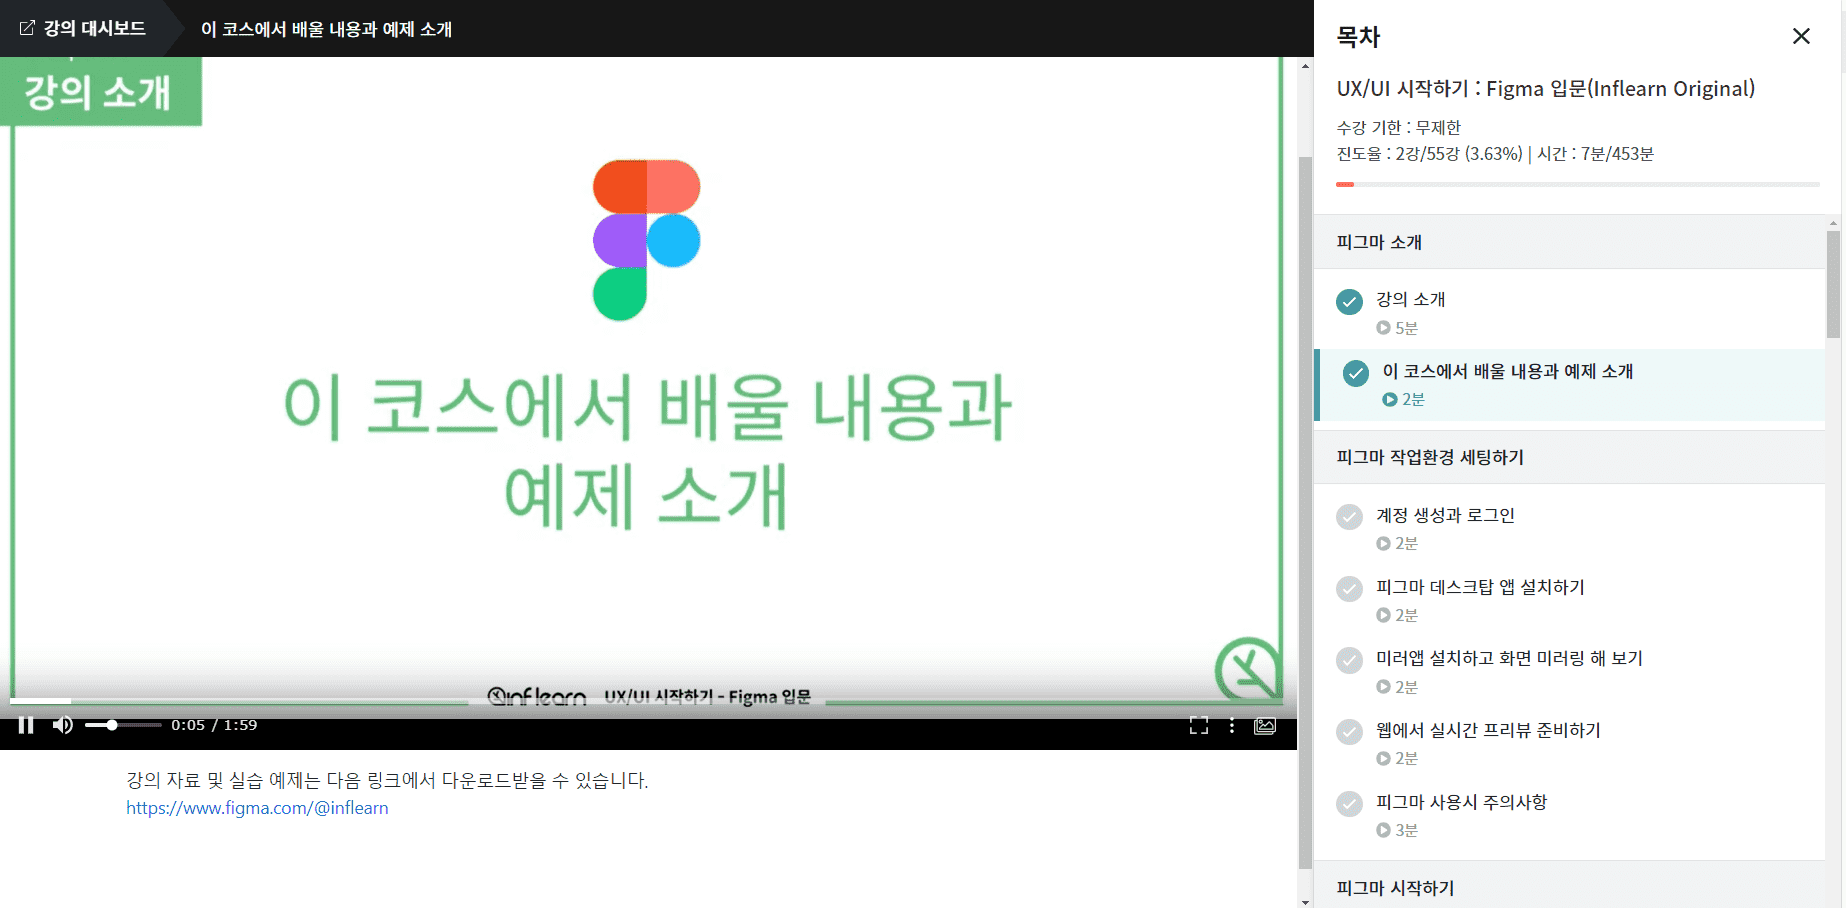This screenshot has height=908, width=1846.
Task: Enter fullscreen mode in the video player
Action: [1199, 726]
